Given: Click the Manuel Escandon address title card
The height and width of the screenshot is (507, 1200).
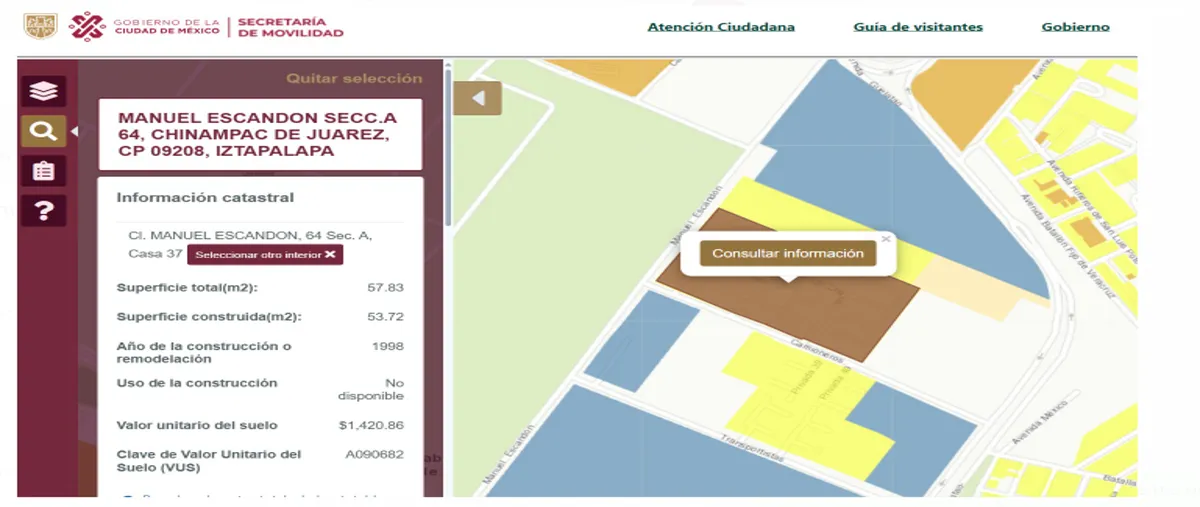Looking at the screenshot, I should 259,134.
